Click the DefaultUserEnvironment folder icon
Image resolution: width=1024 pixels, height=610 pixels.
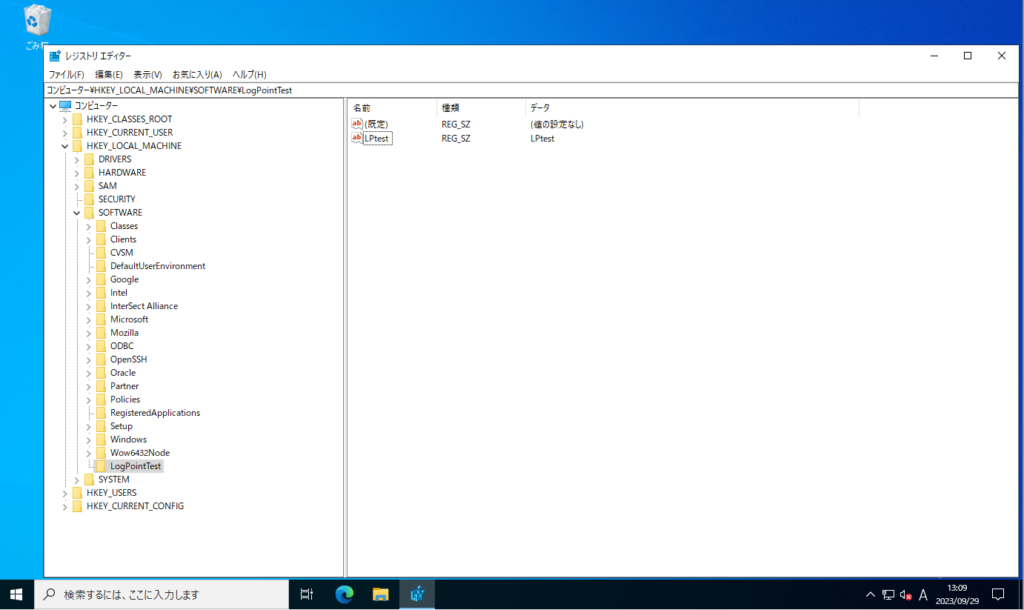point(101,266)
